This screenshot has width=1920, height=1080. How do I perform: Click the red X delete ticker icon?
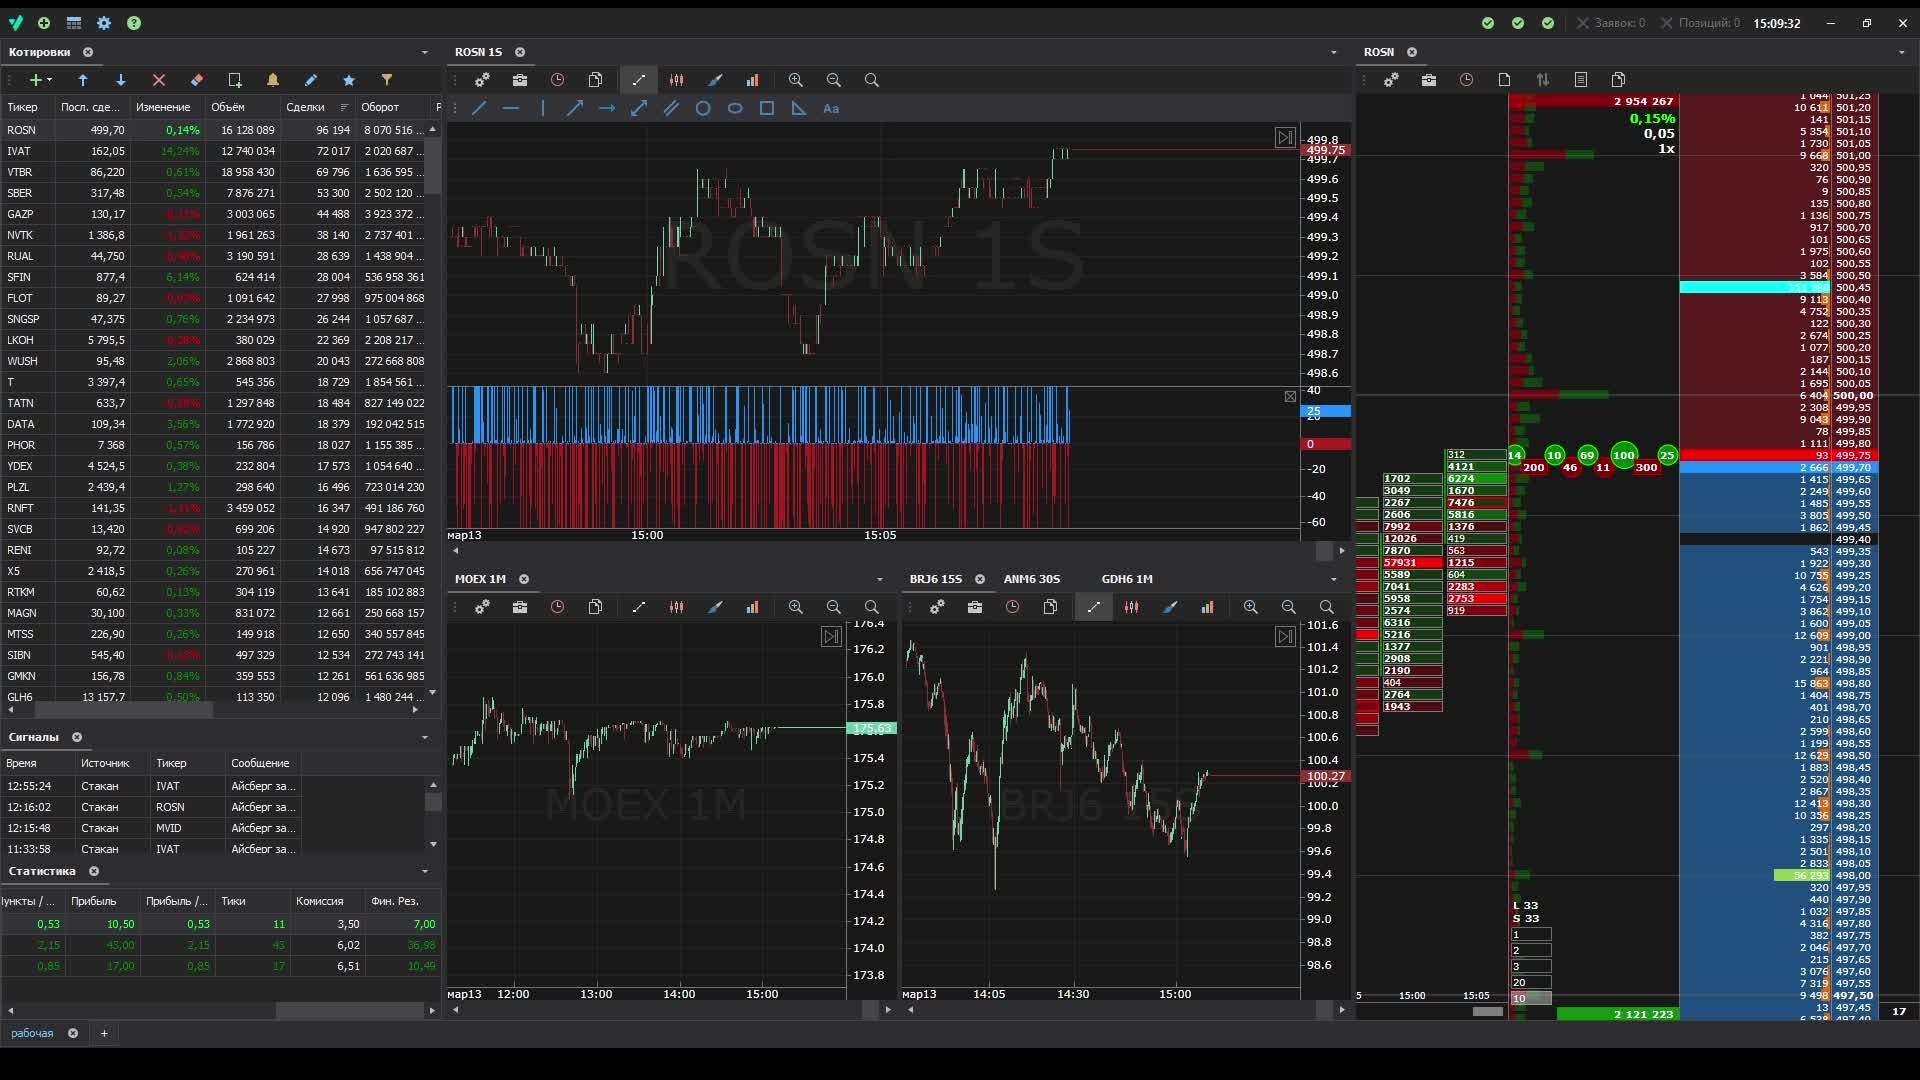(x=159, y=80)
